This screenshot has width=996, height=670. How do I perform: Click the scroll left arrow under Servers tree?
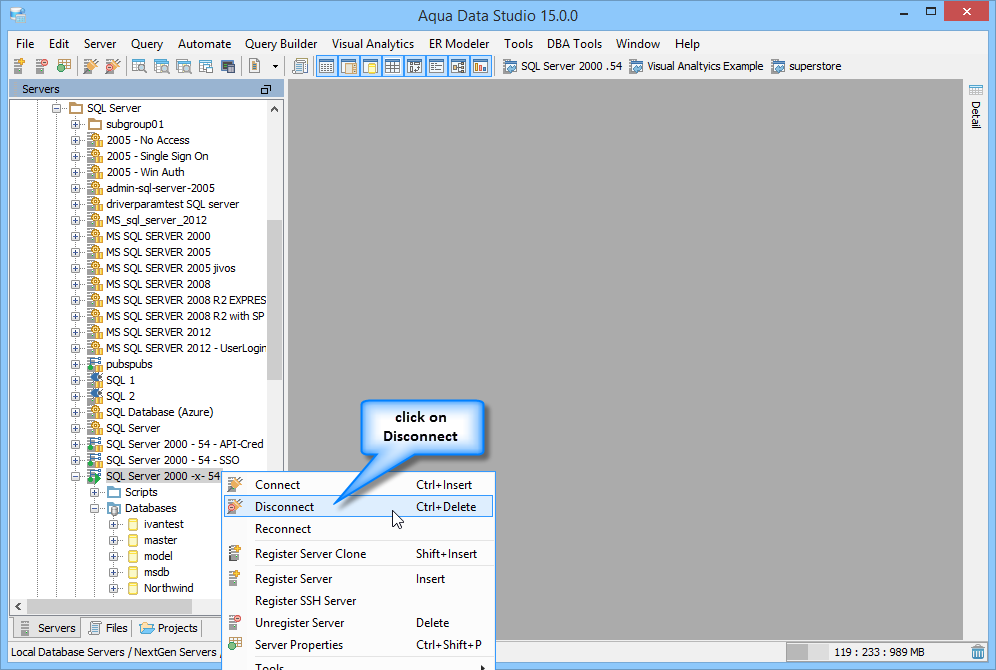tap(18, 606)
